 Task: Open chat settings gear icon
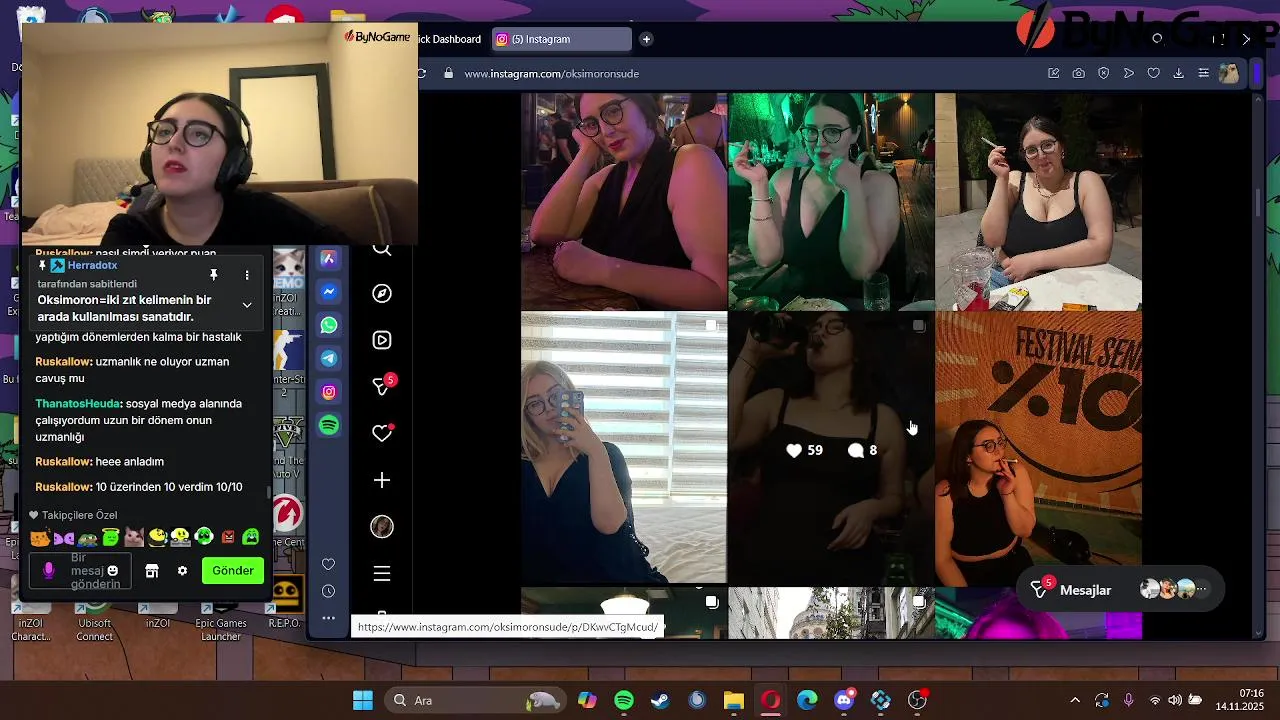click(x=182, y=570)
